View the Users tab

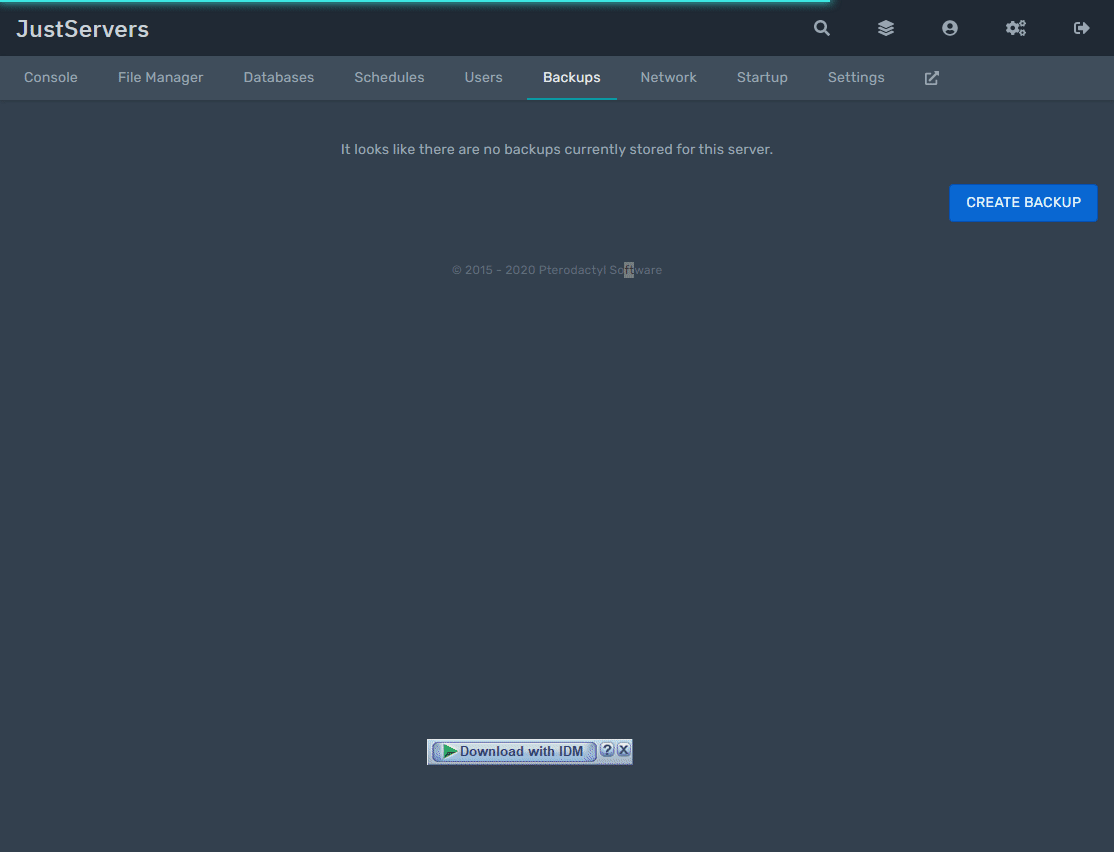(483, 77)
